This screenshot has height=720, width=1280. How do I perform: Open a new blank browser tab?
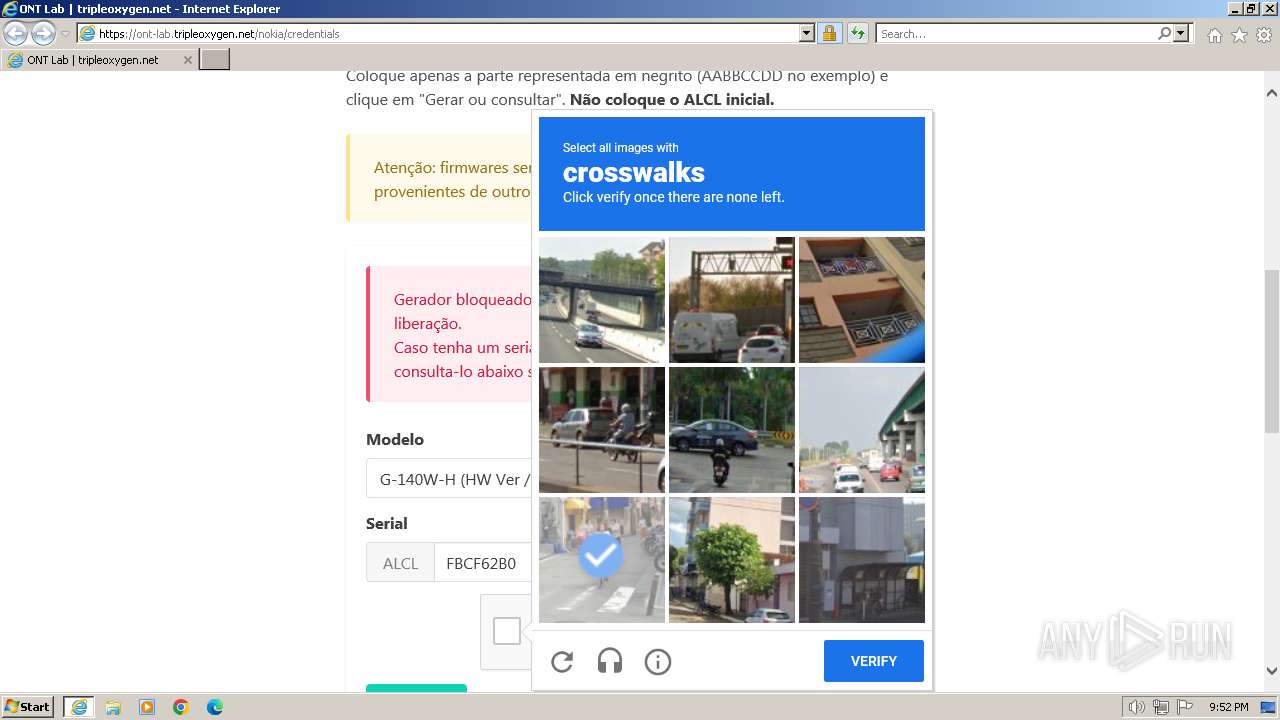coord(215,60)
